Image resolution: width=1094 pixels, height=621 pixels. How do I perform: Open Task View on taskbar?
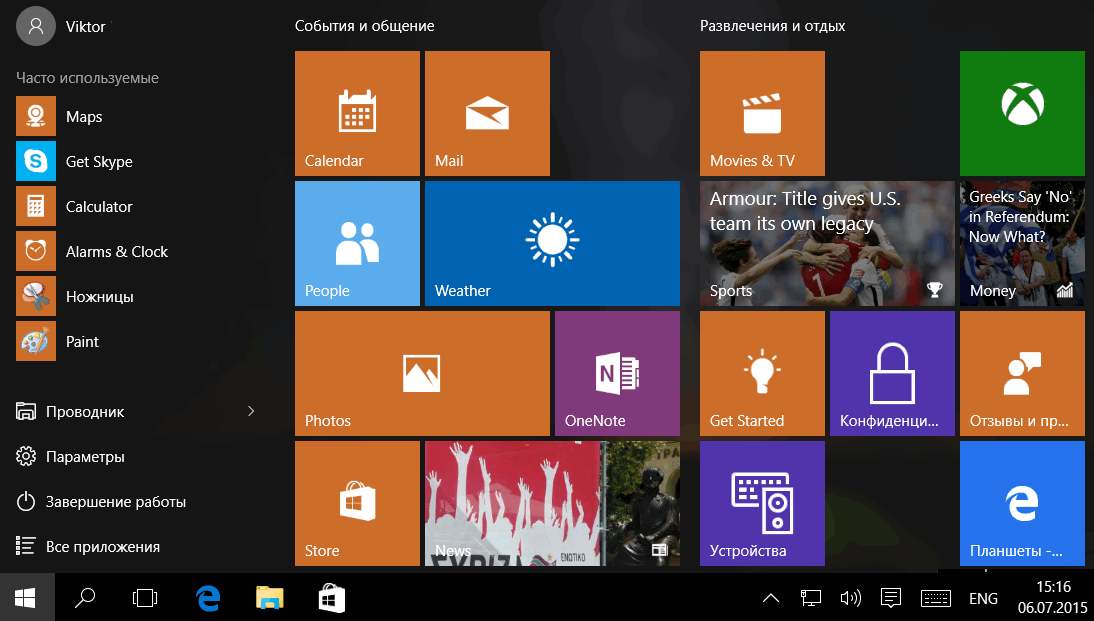point(145,597)
